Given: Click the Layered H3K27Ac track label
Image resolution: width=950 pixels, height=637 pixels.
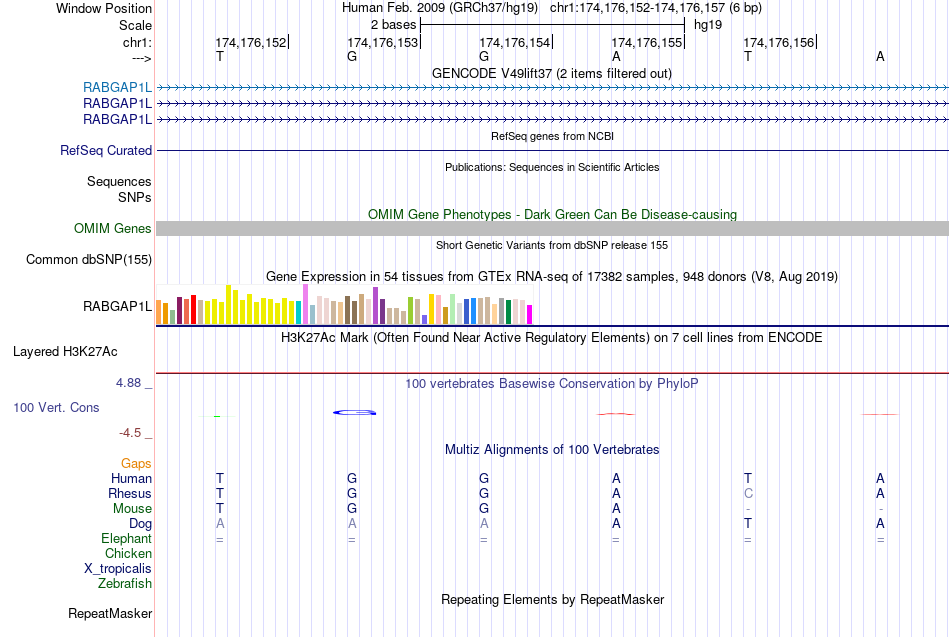Looking at the screenshot, I should [65, 352].
